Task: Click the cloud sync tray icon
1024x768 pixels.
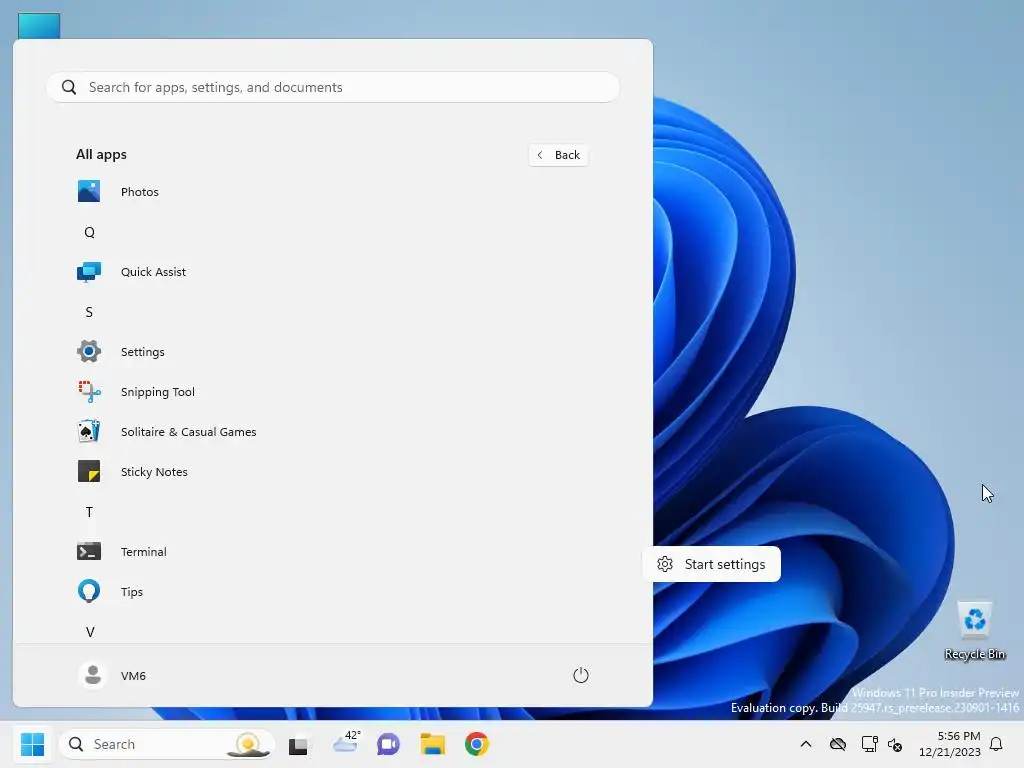Action: [x=838, y=744]
